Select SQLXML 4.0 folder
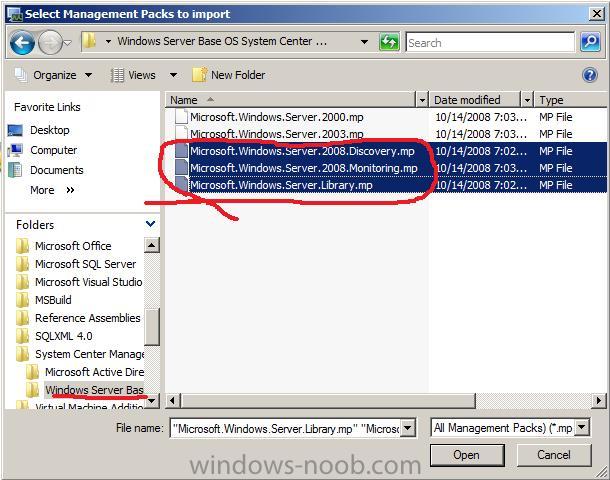Image resolution: width=610 pixels, height=480 pixels. 64,336
